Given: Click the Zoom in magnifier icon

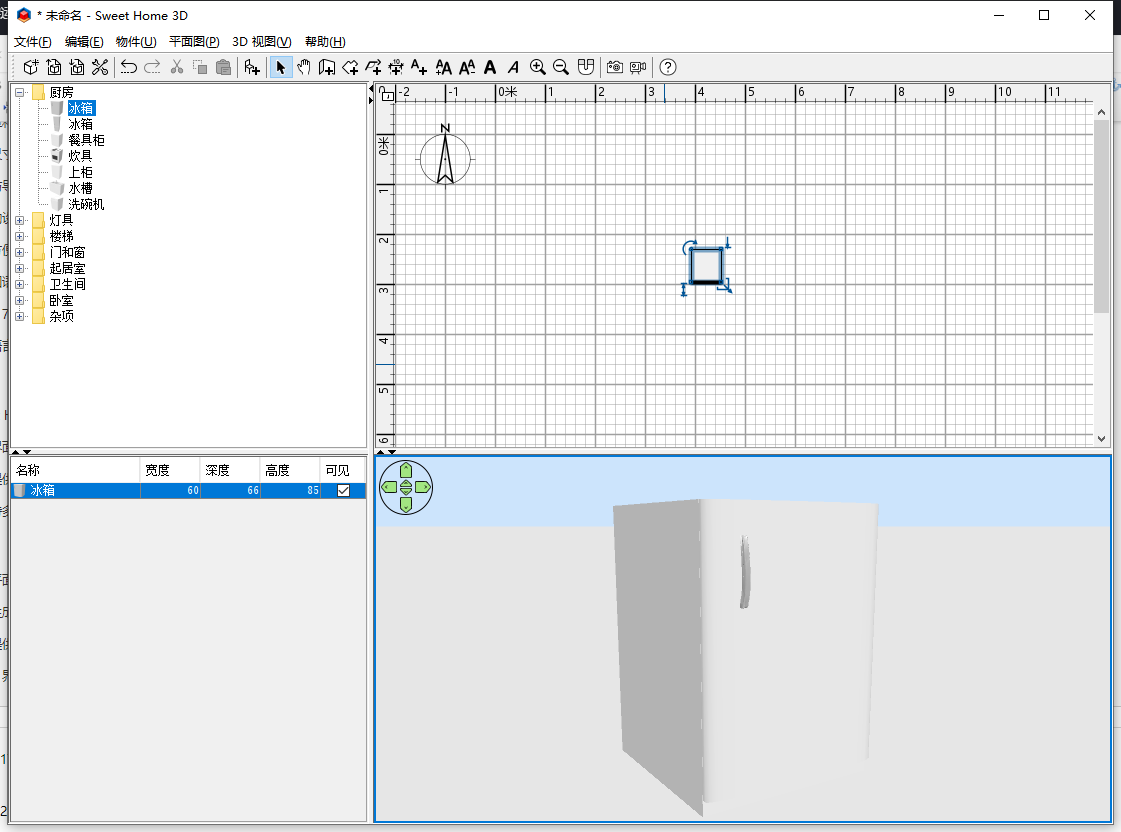Looking at the screenshot, I should 538,67.
